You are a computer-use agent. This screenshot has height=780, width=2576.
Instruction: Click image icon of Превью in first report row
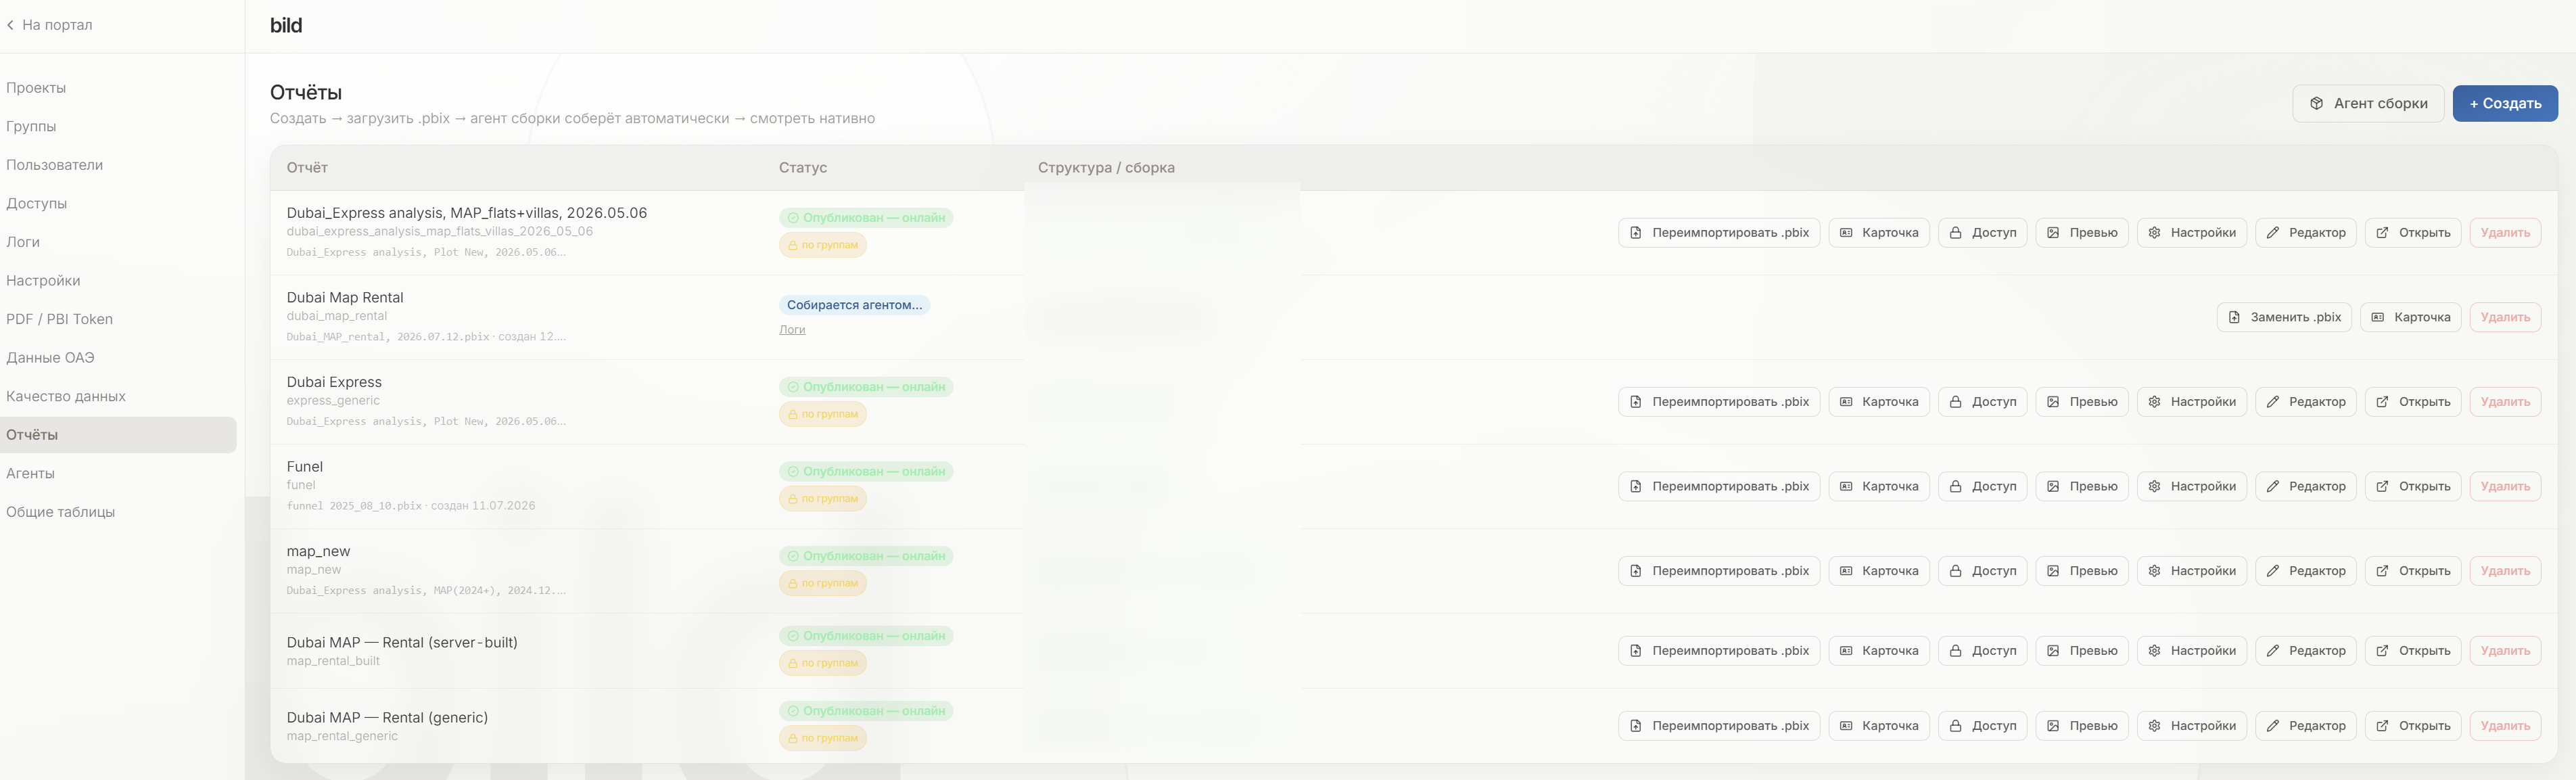2053,233
